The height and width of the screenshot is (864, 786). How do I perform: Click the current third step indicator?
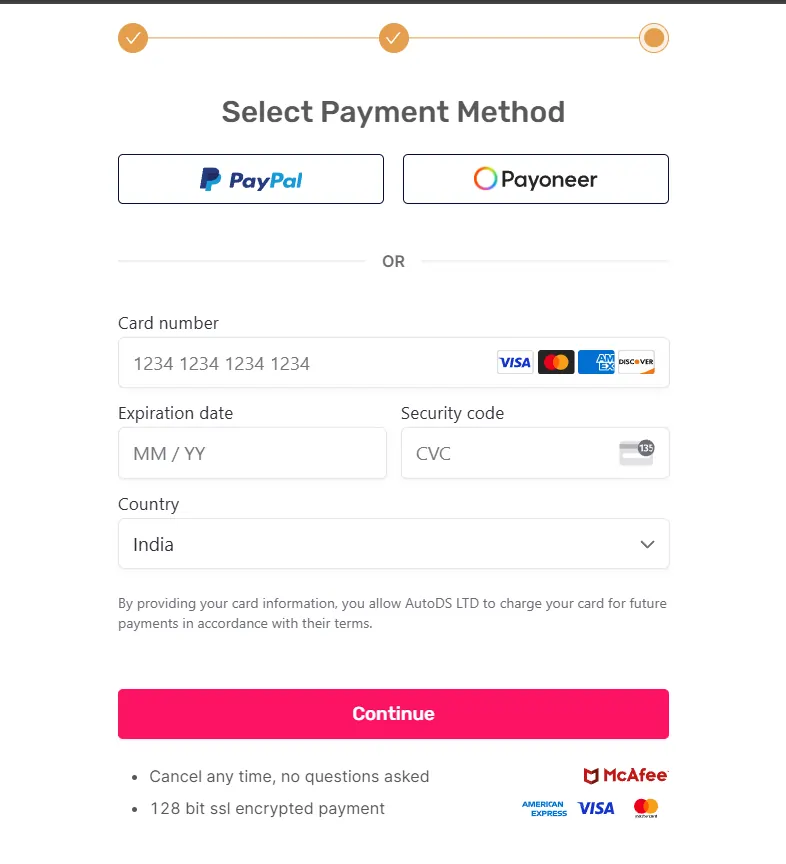(x=654, y=38)
